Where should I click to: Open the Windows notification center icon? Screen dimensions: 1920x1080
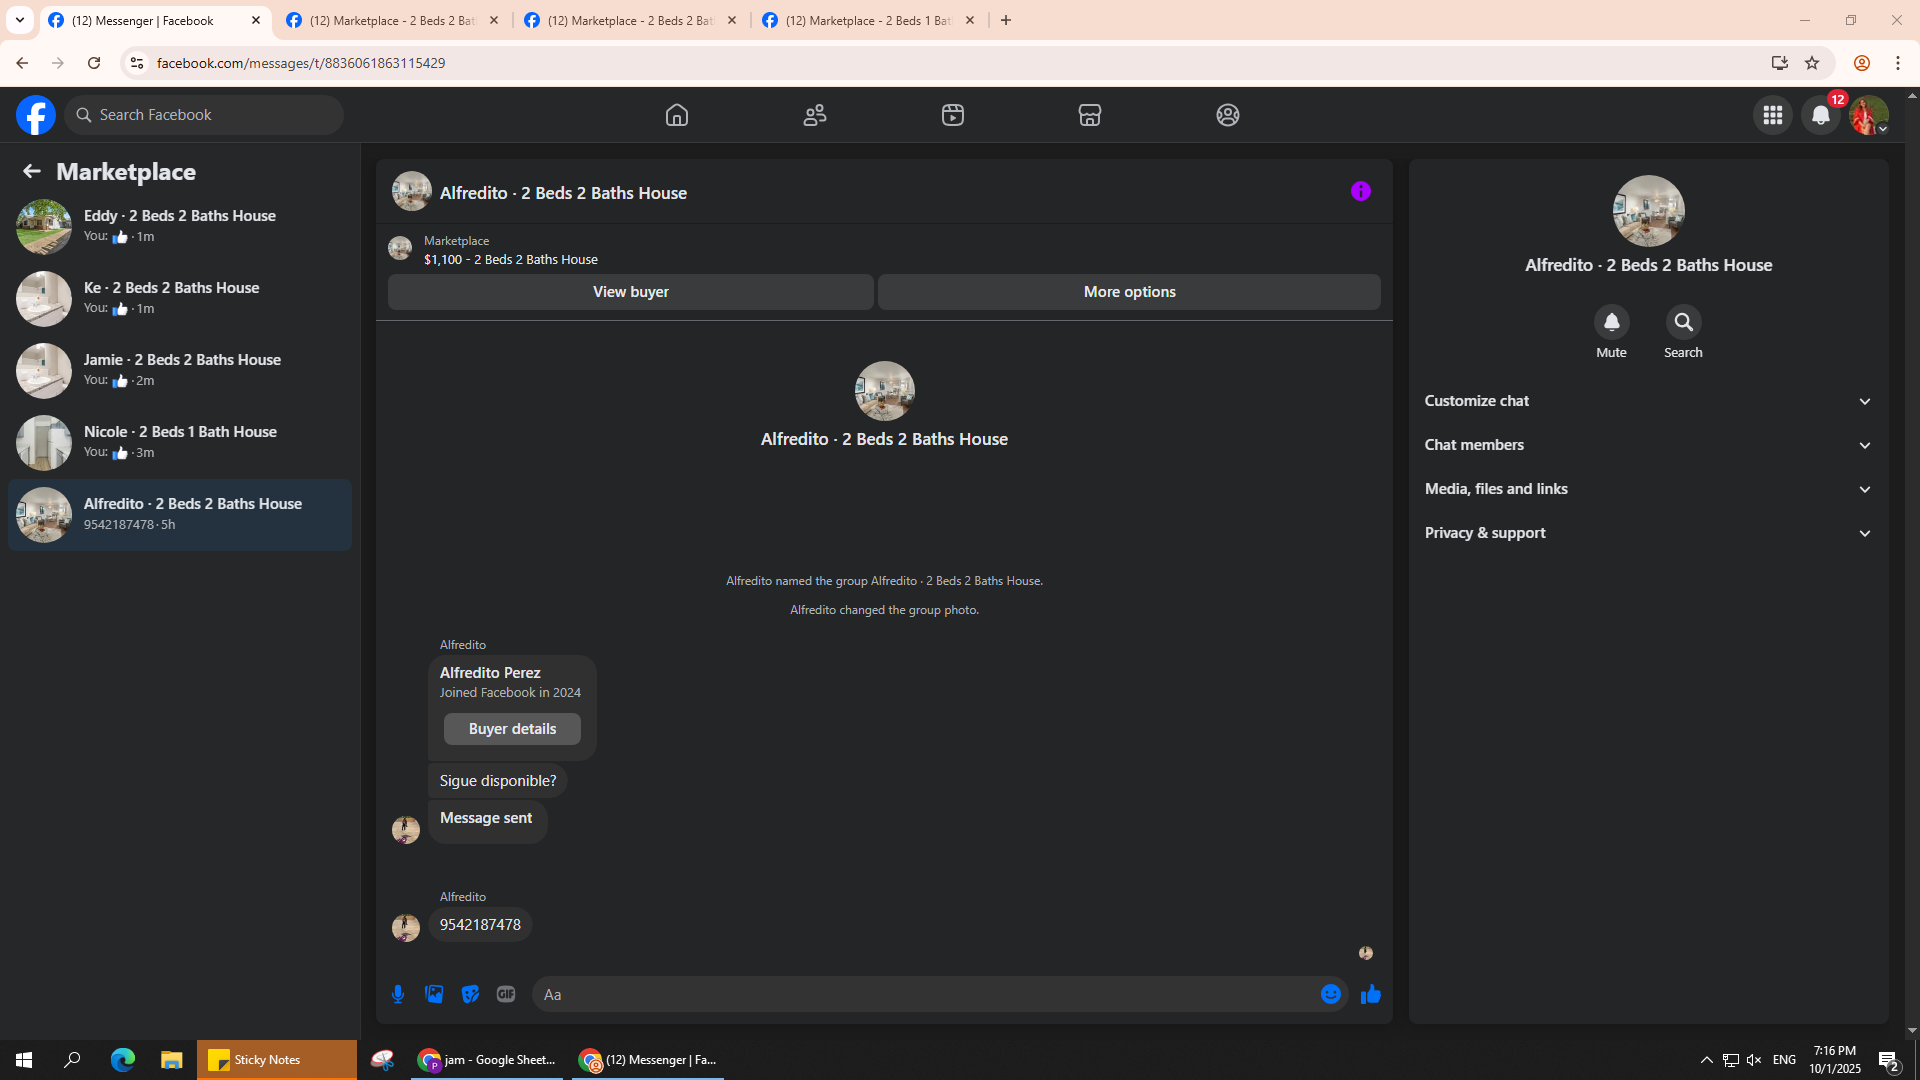[x=1889, y=1060]
